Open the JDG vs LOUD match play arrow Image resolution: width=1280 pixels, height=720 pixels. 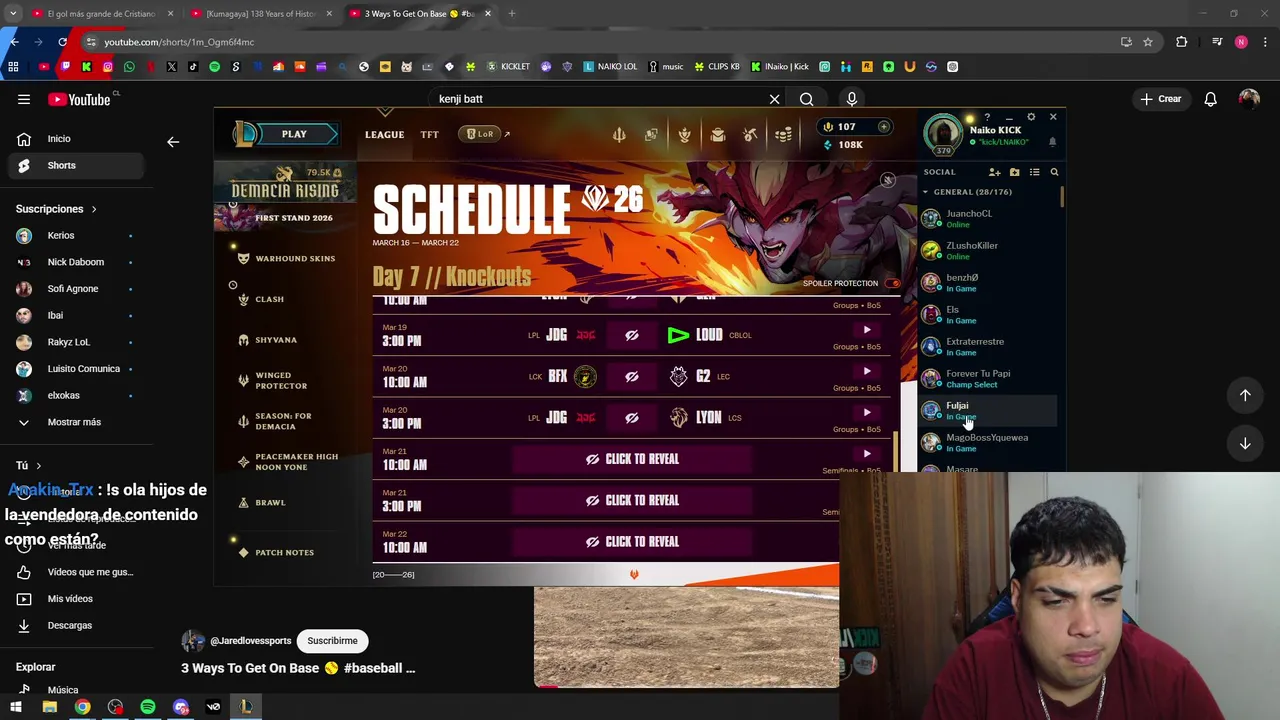click(x=867, y=330)
